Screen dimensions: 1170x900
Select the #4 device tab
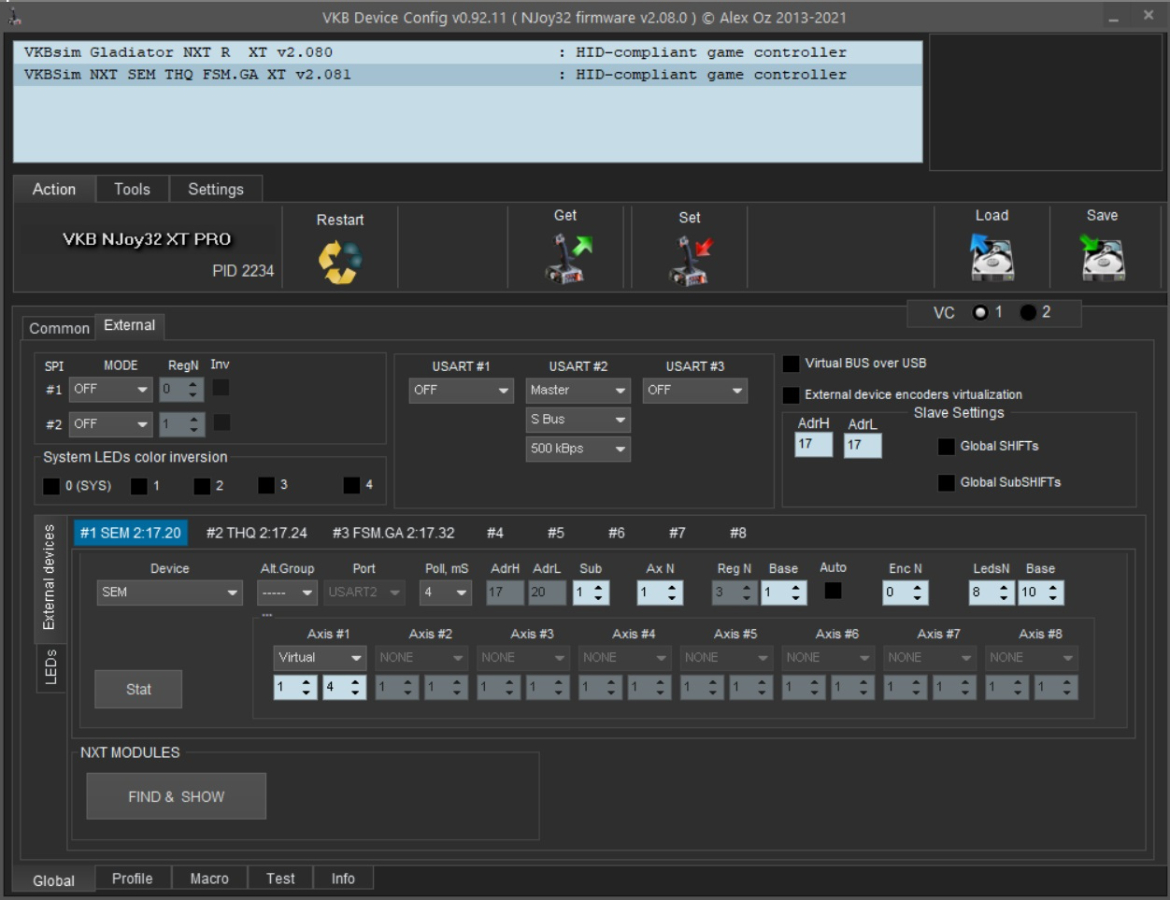tap(495, 533)
